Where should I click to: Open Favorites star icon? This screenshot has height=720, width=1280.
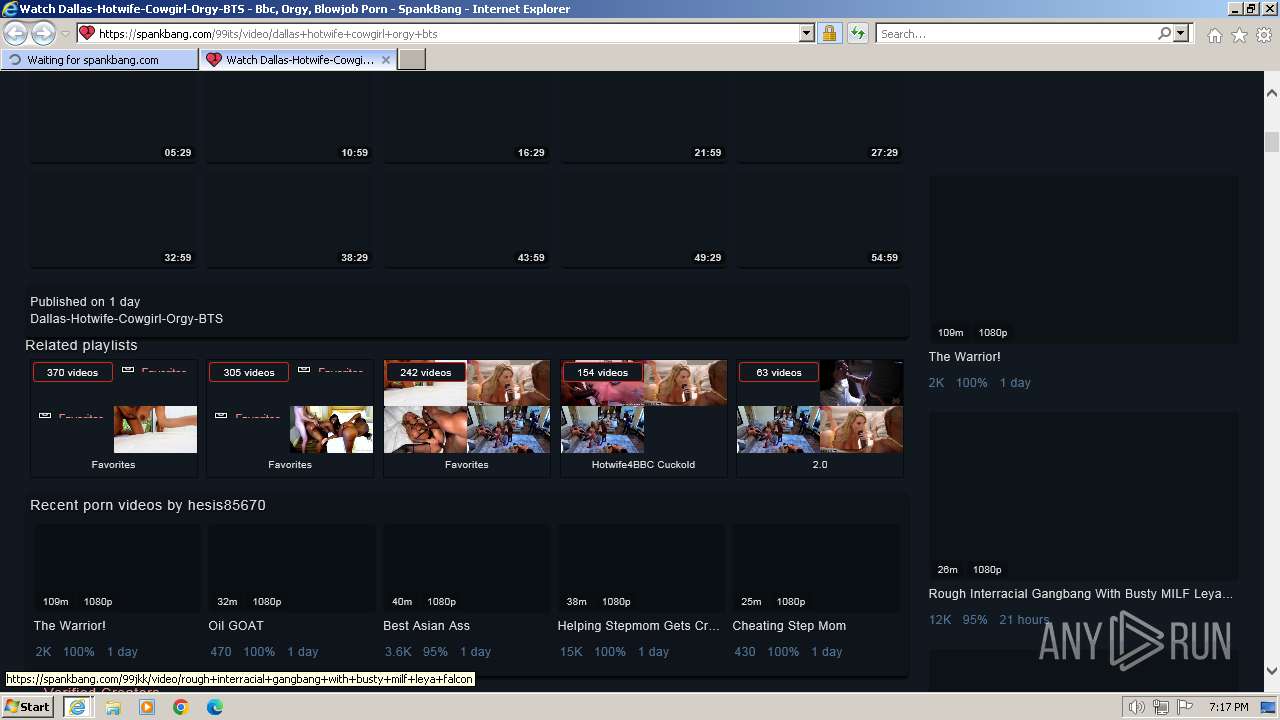tap(1239, 35)
